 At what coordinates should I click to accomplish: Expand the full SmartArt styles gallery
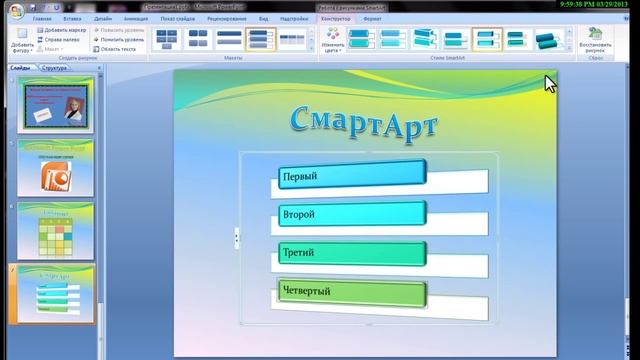click(x=570, y=48)
